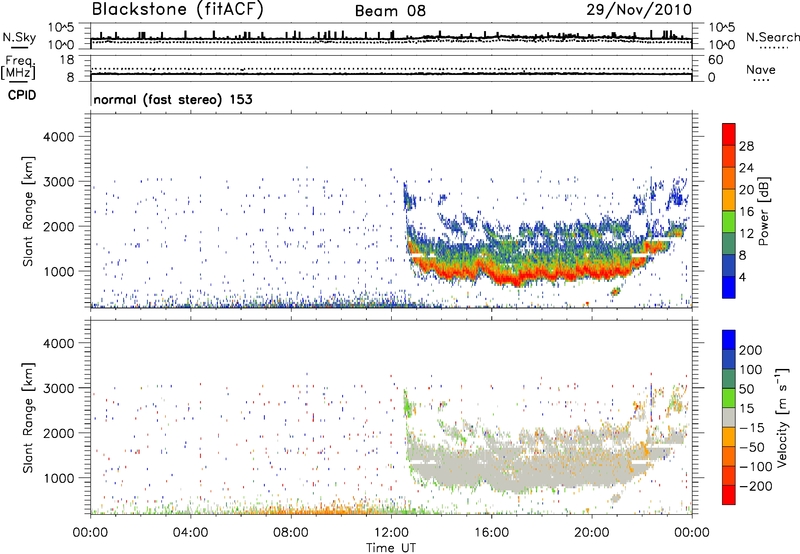
Task: Click the 'Velocity [m s-1]' colorbar label
Action: point(782,418)
